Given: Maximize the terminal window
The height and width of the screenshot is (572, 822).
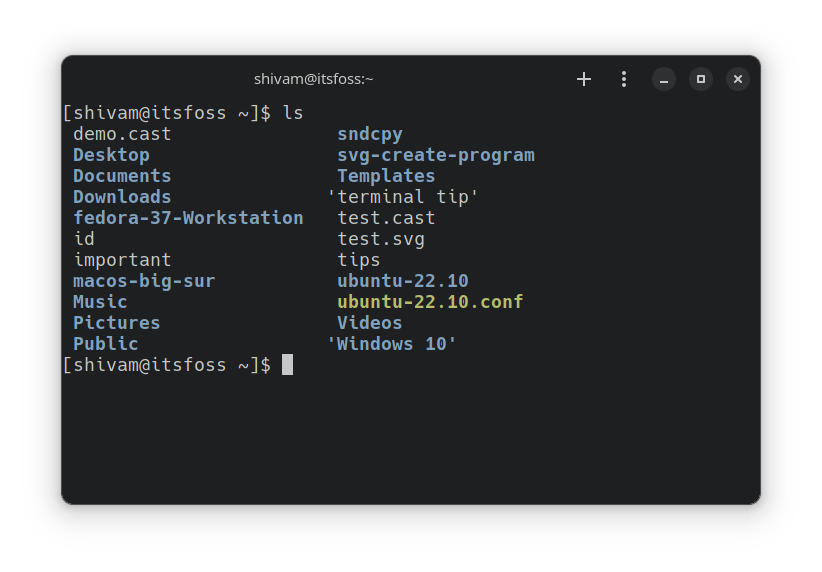Looking at the screenshot, I should pyautogui.click(x=701, y=79).
